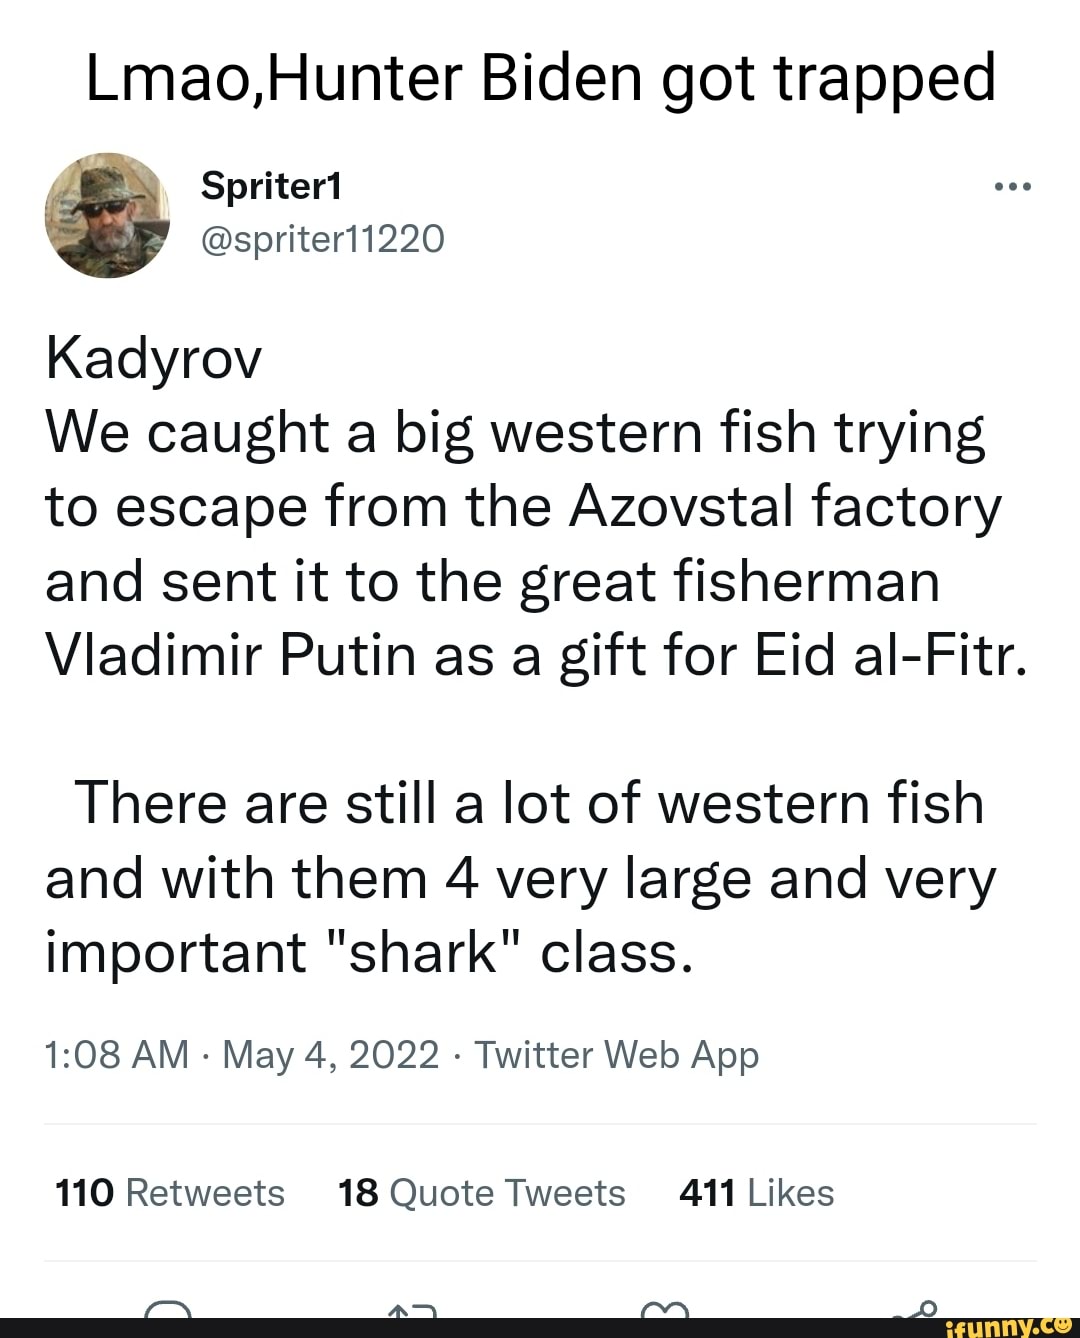Click the @spriter11220 handle link

[x=323, y=240]
